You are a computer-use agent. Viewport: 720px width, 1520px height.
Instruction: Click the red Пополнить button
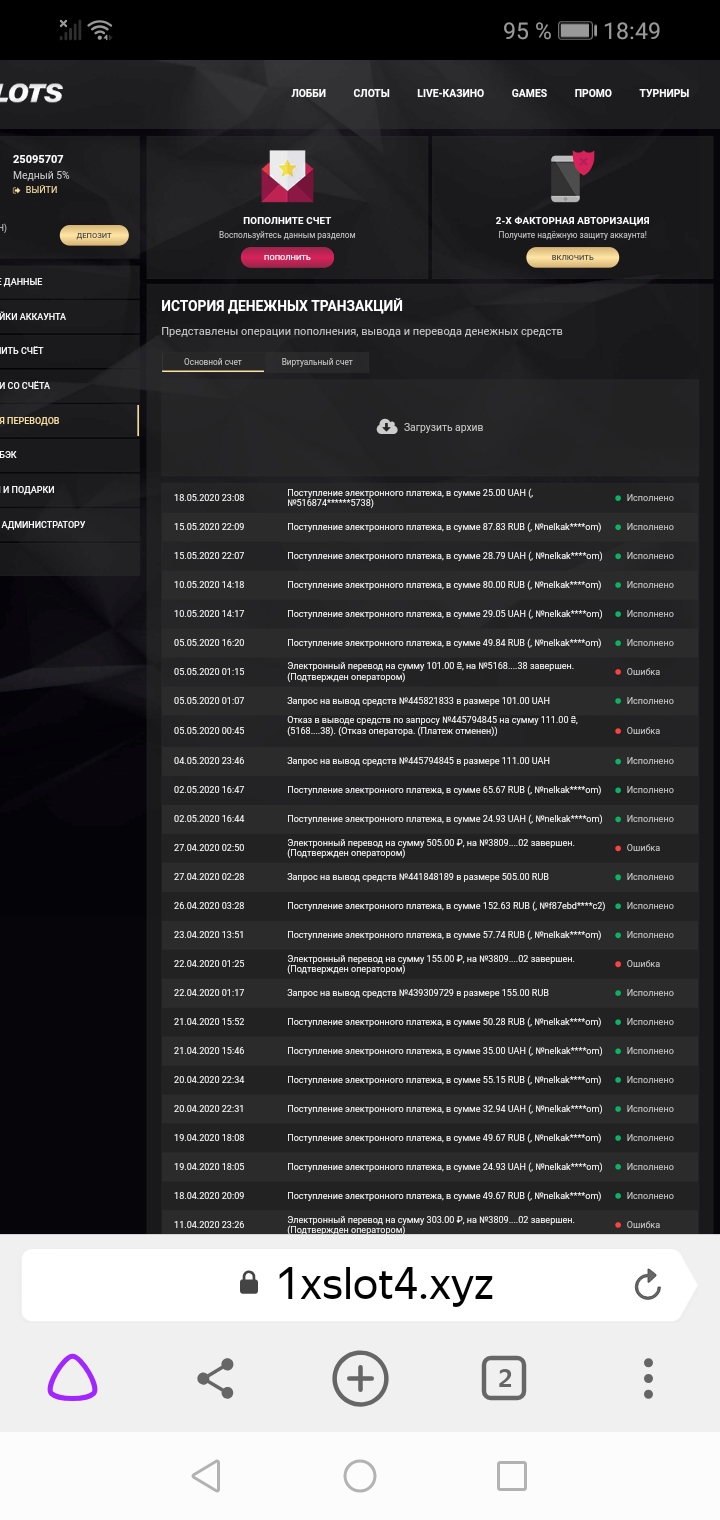(x=287, y=257)
